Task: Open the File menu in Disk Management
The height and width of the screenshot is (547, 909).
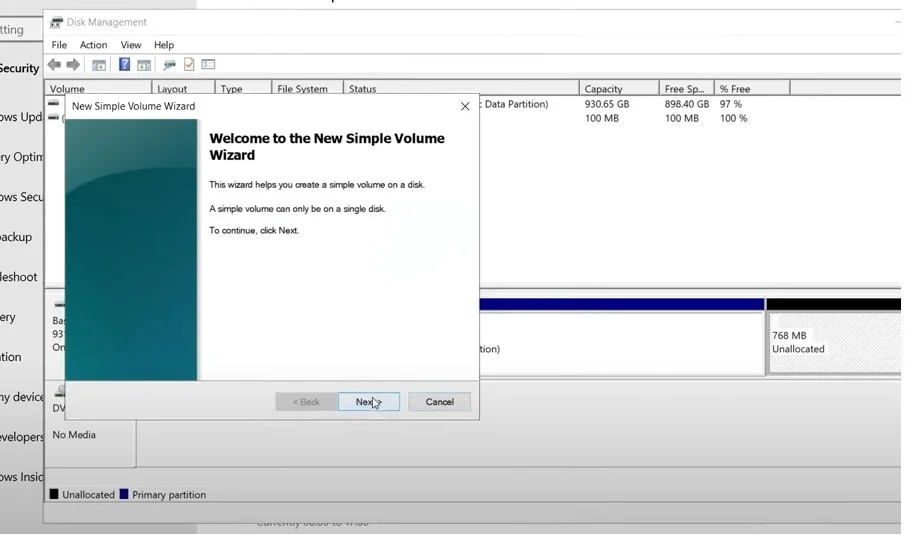Action: point(59,45)
